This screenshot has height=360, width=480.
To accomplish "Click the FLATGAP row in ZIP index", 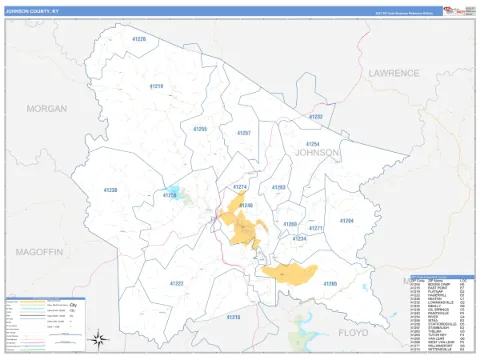I will 438,291.
